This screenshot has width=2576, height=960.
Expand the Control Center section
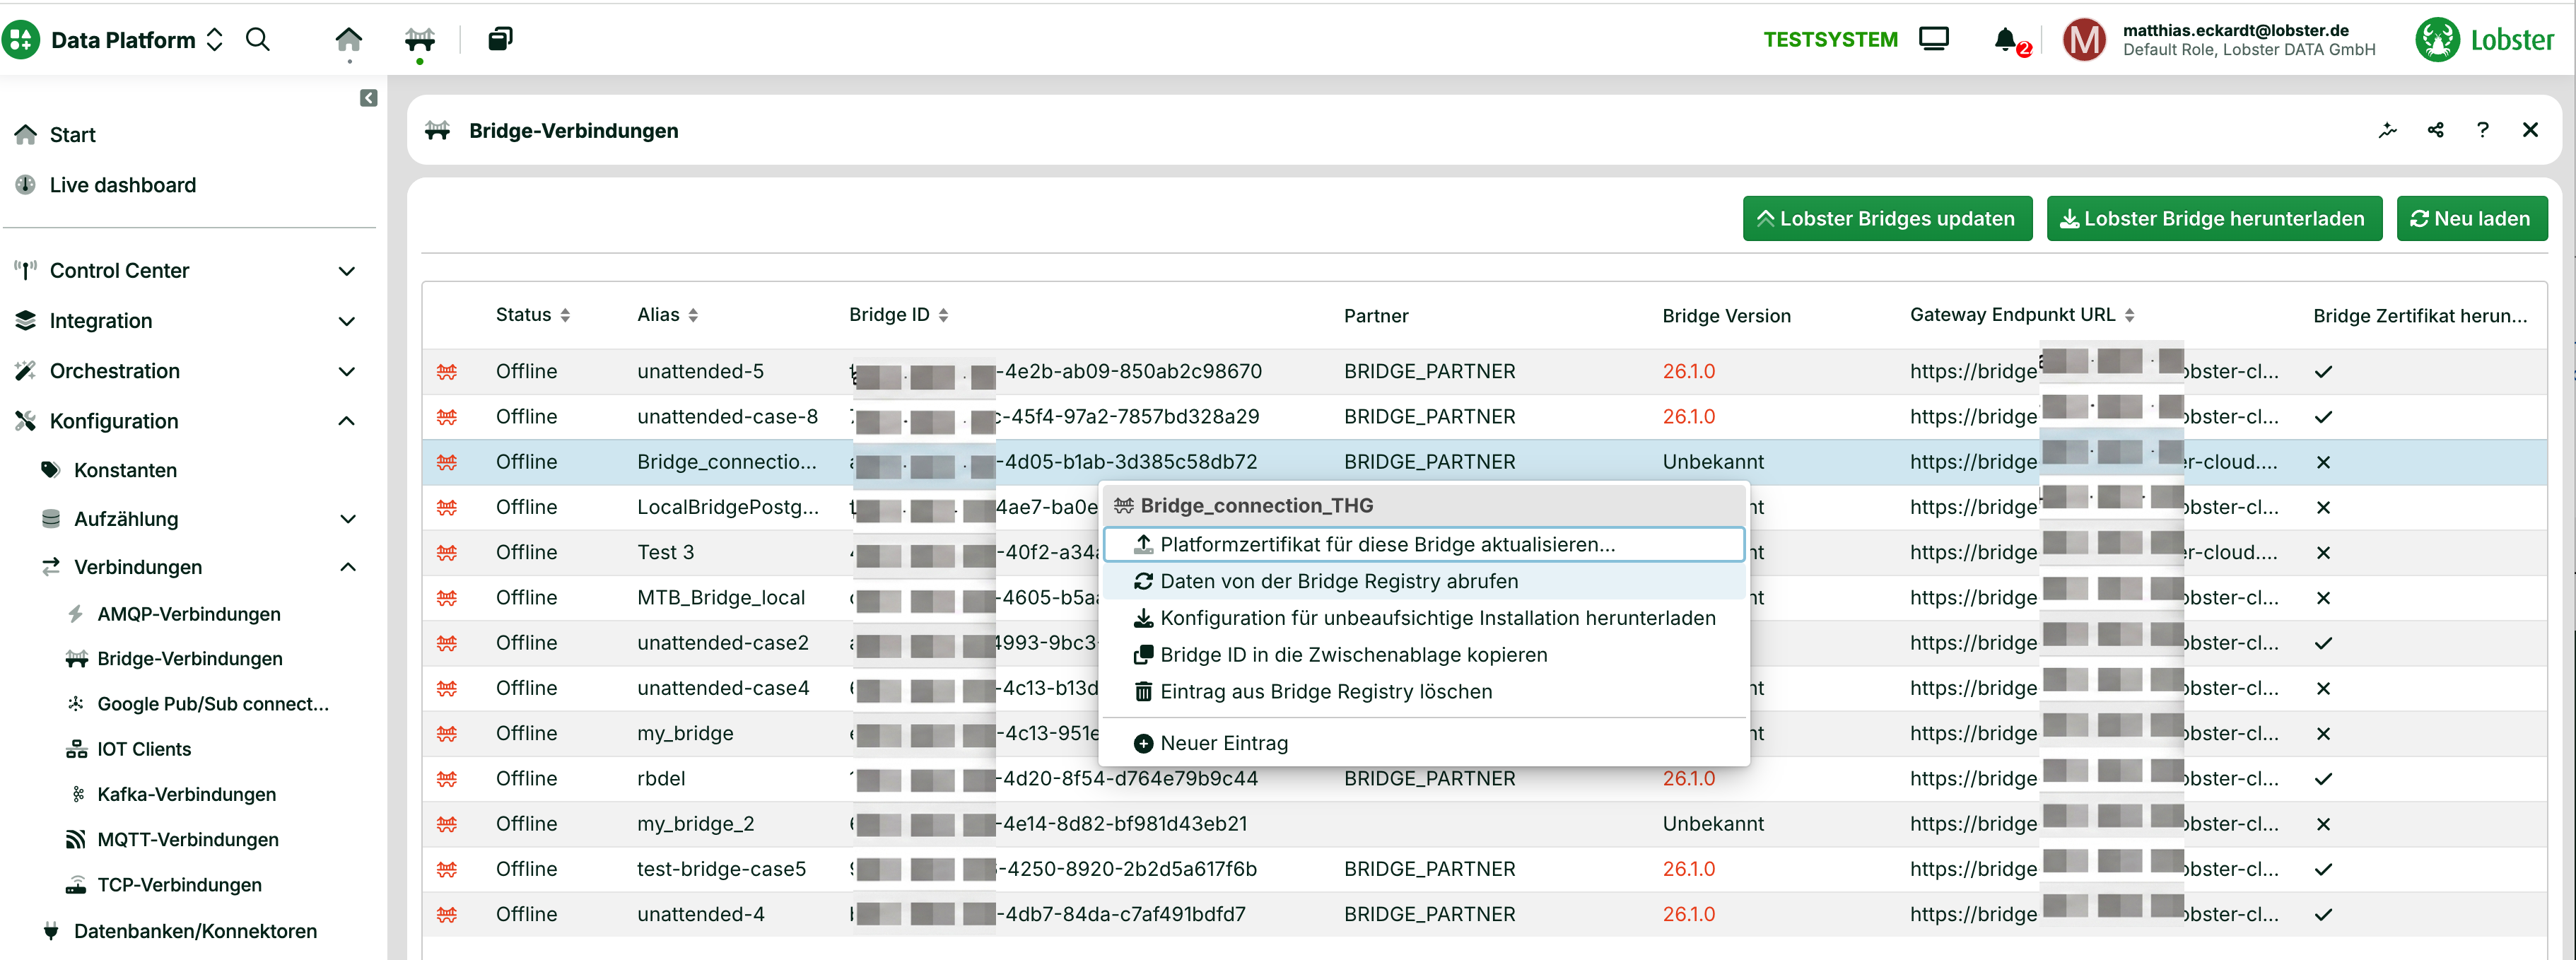click(347, 271)
